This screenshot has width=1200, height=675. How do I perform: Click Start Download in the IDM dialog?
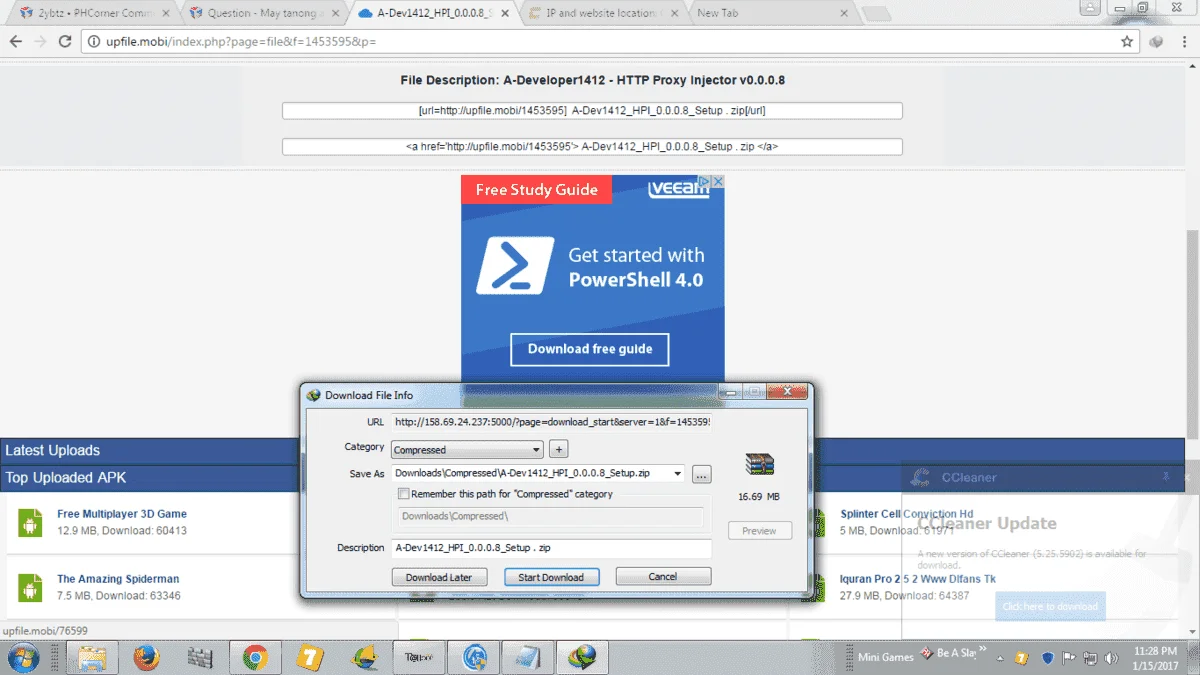tap(551, 577)
